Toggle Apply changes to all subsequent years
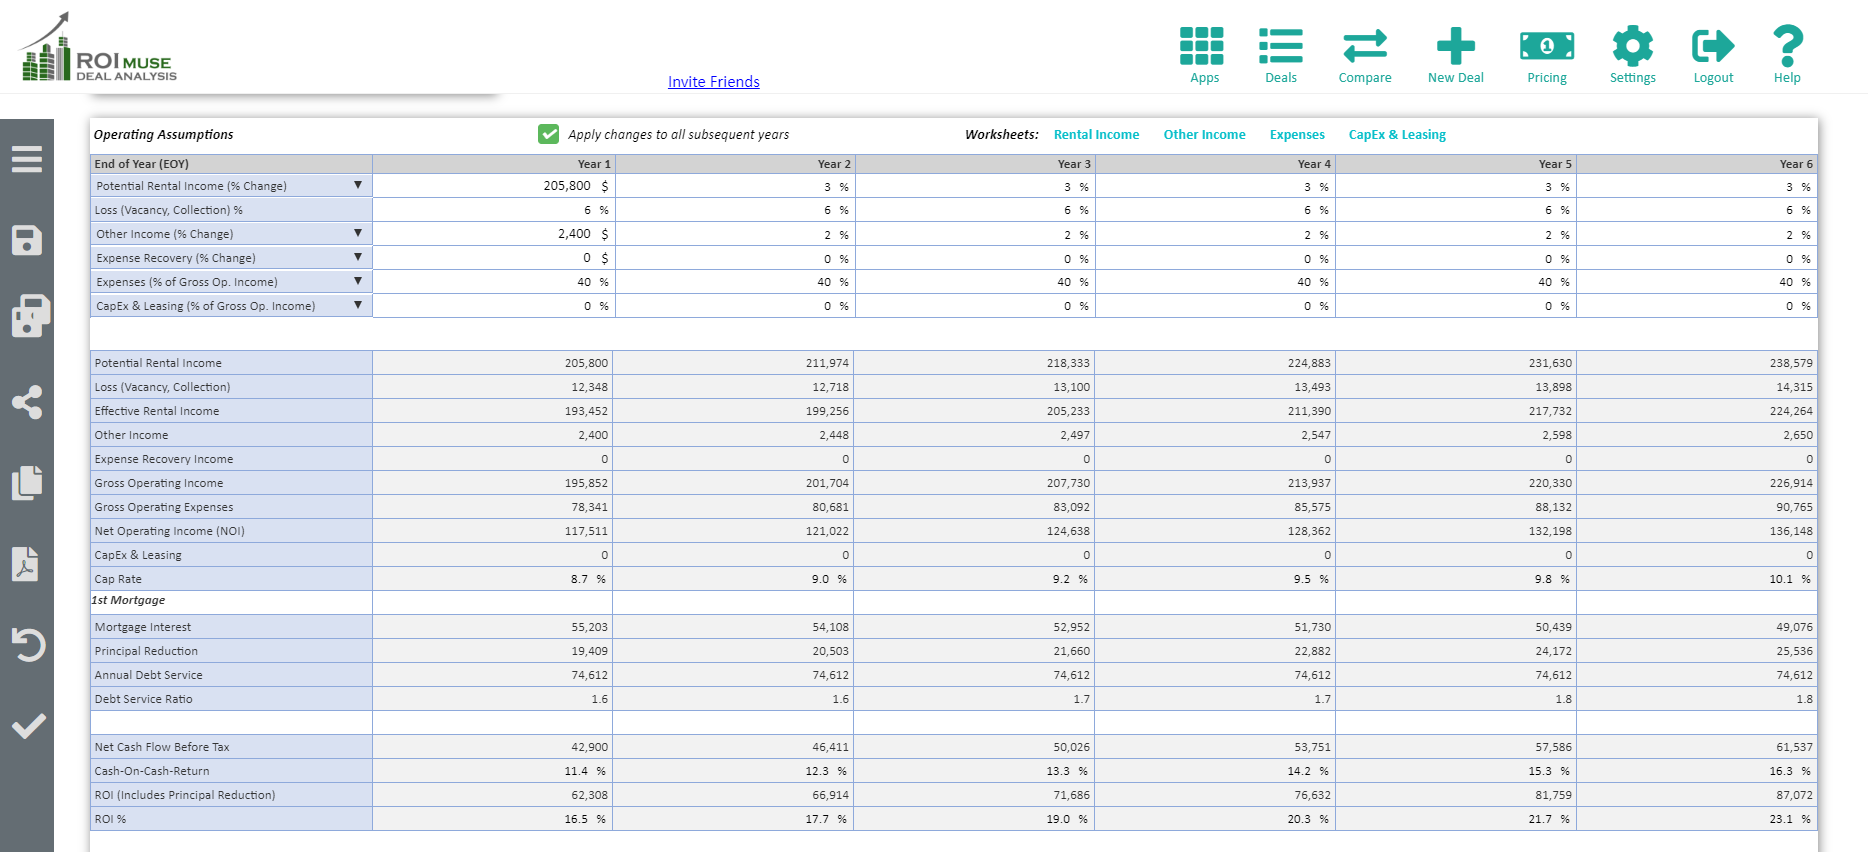The image size is (1868, 852). click(x=548, y=134)
